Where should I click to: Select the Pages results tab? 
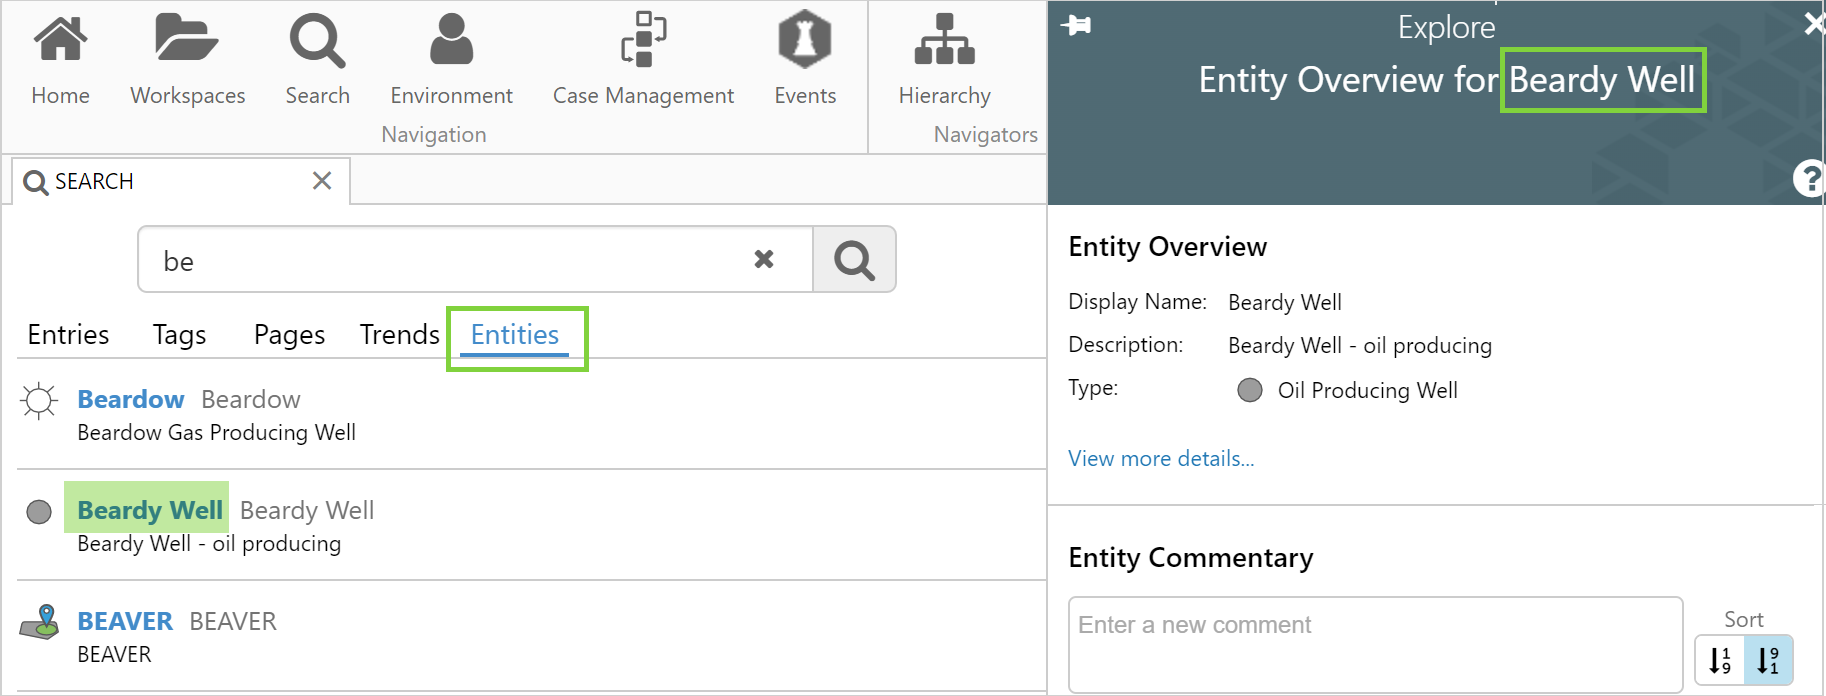pos(289,335)
